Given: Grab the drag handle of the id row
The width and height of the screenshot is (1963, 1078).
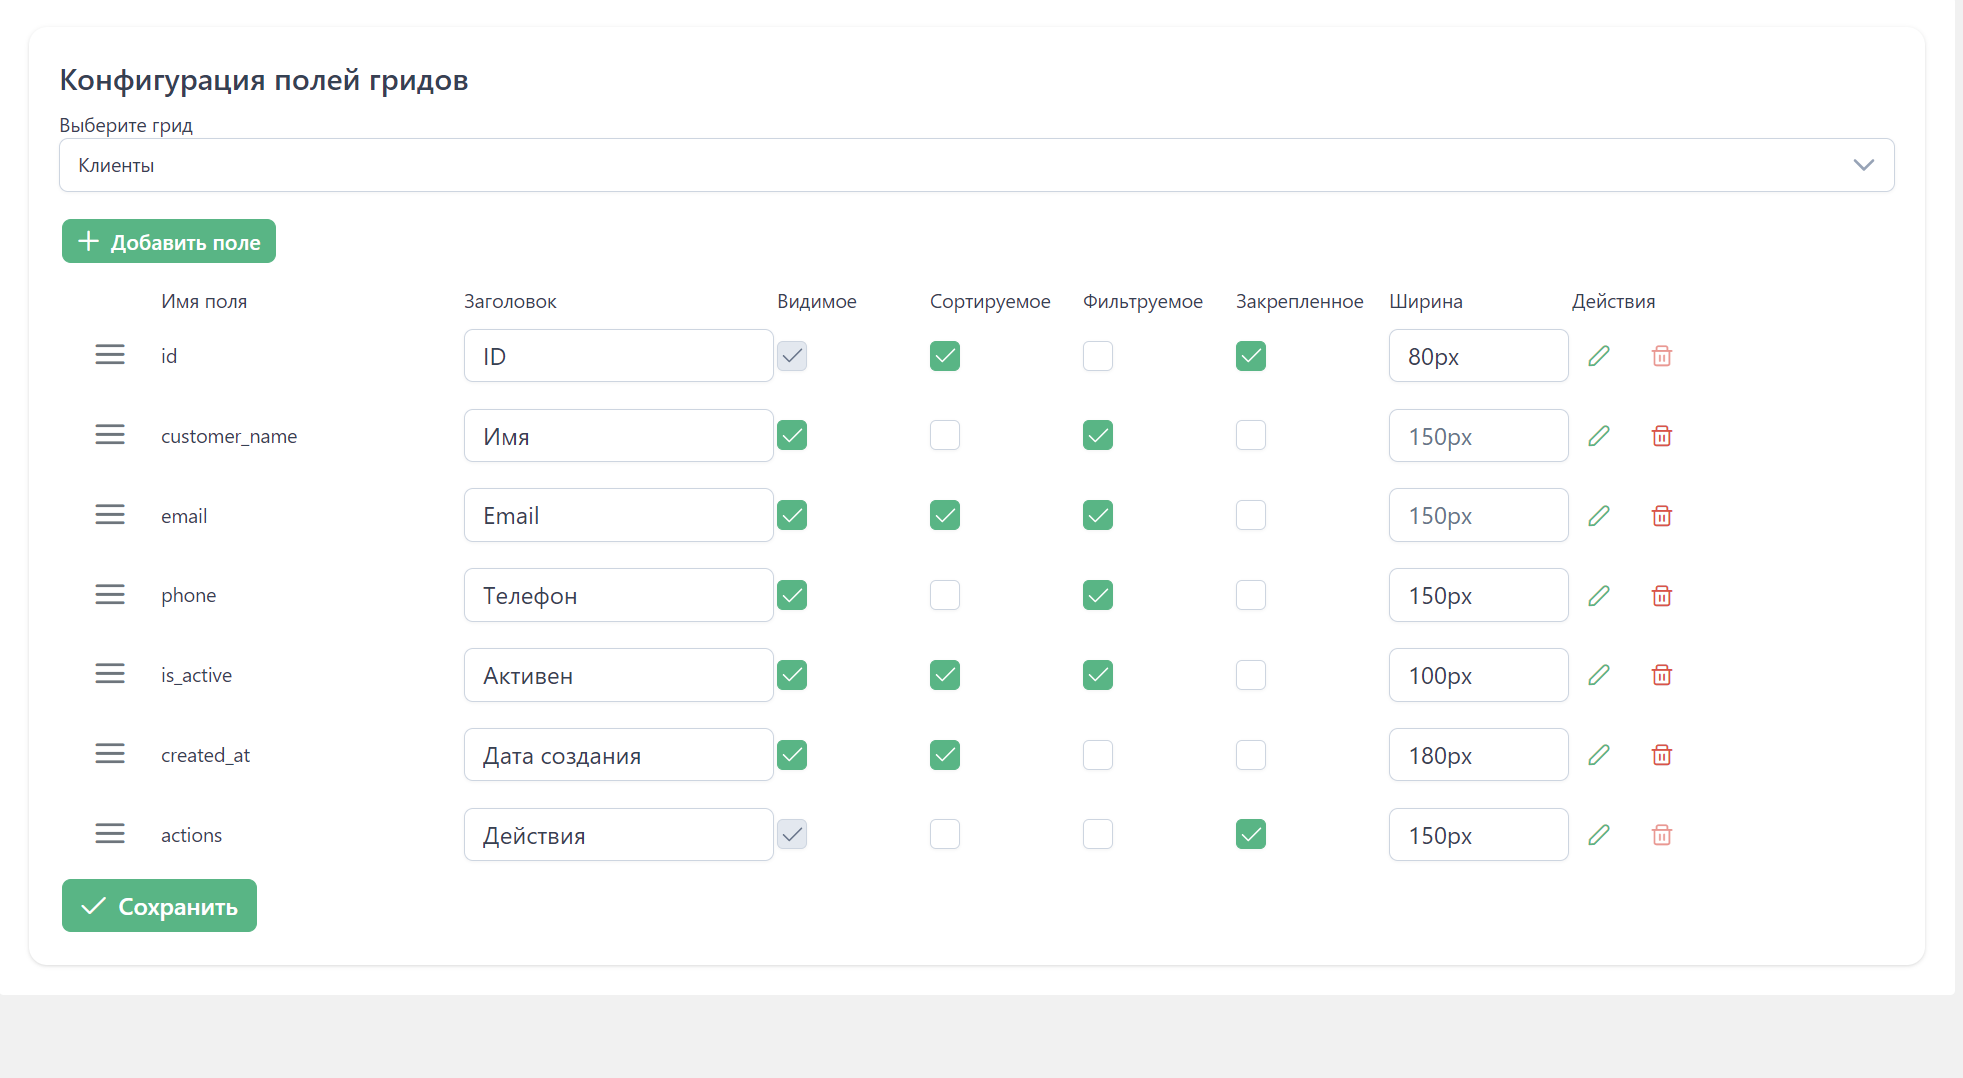Looking at the screenshot, I should coord(110,355).
